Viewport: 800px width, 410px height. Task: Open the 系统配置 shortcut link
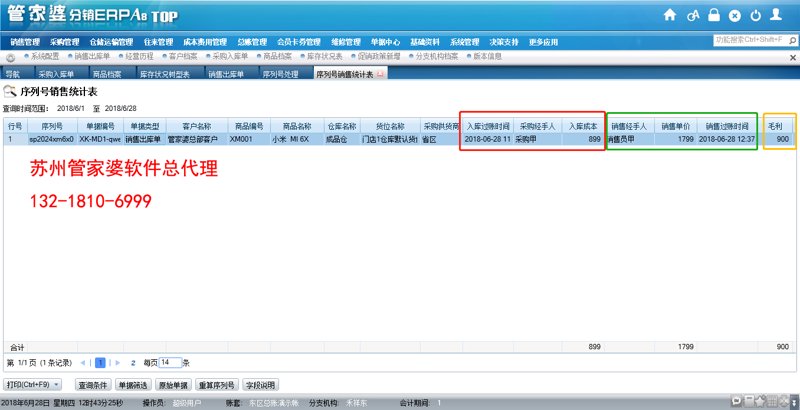tap(45, 56)
